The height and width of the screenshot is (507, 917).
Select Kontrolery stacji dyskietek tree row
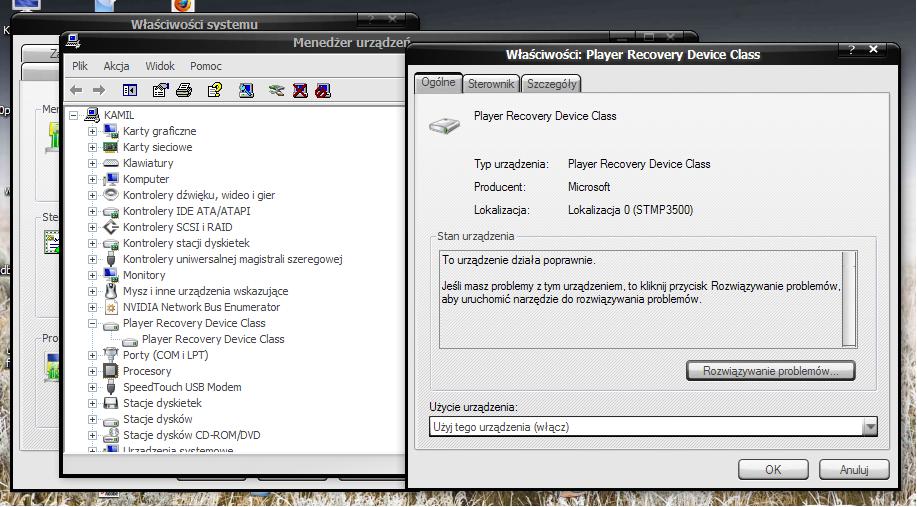click(186, 243)
